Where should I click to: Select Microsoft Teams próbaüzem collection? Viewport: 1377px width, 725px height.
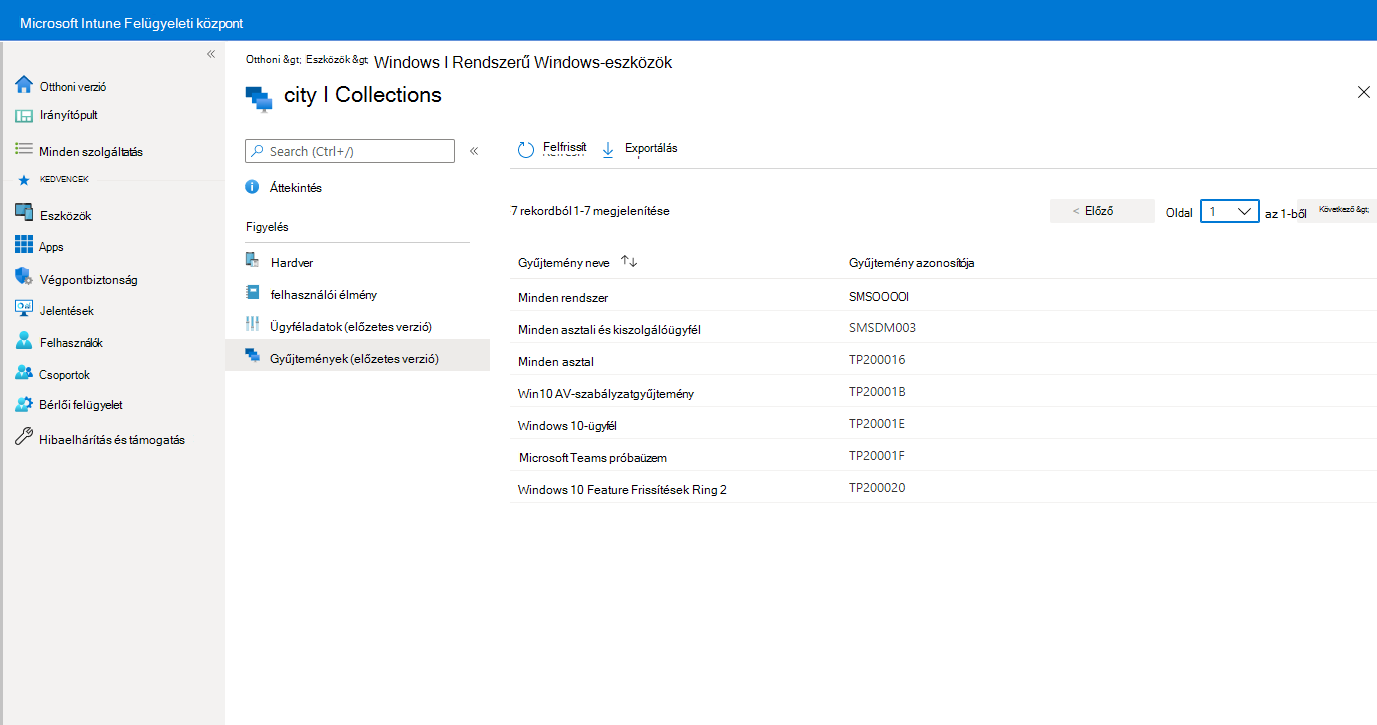coord(943,457)
